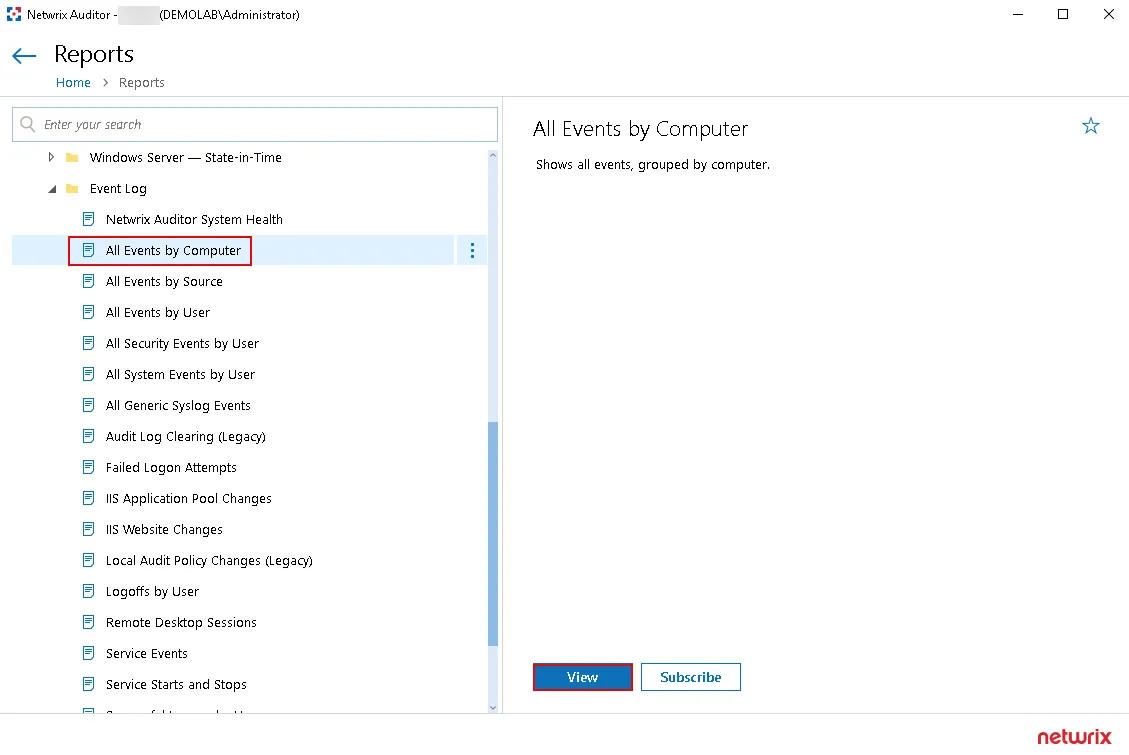The width and height of the screenshot is (1129, 755).
Task: Click into the report search field
Action: coord(260,125)
